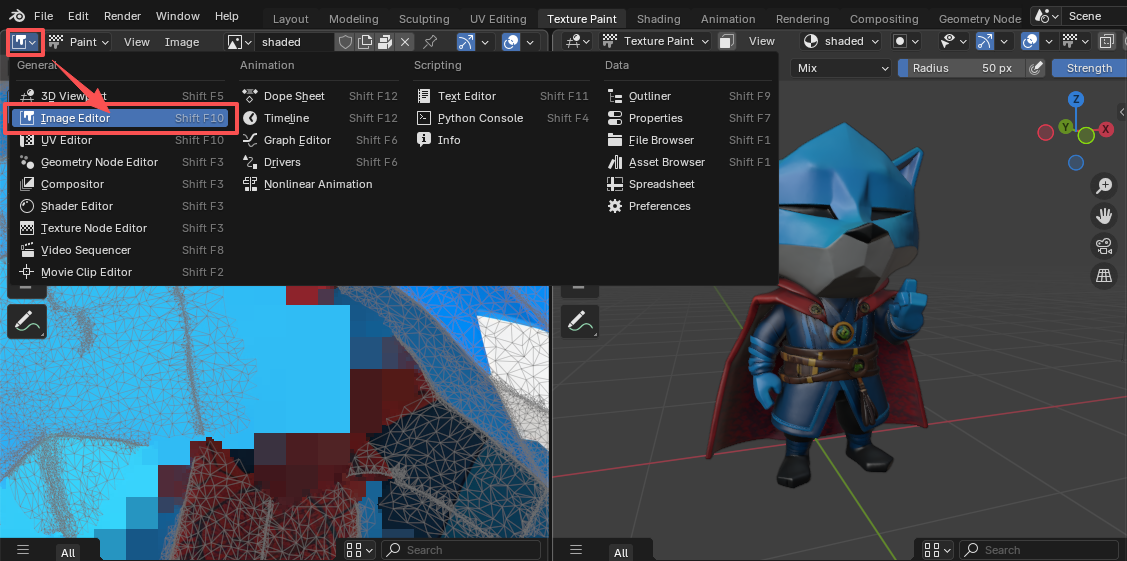Click the pin image icon
The height and width of the screenshot is (561, 1127).
coord(430,42)
